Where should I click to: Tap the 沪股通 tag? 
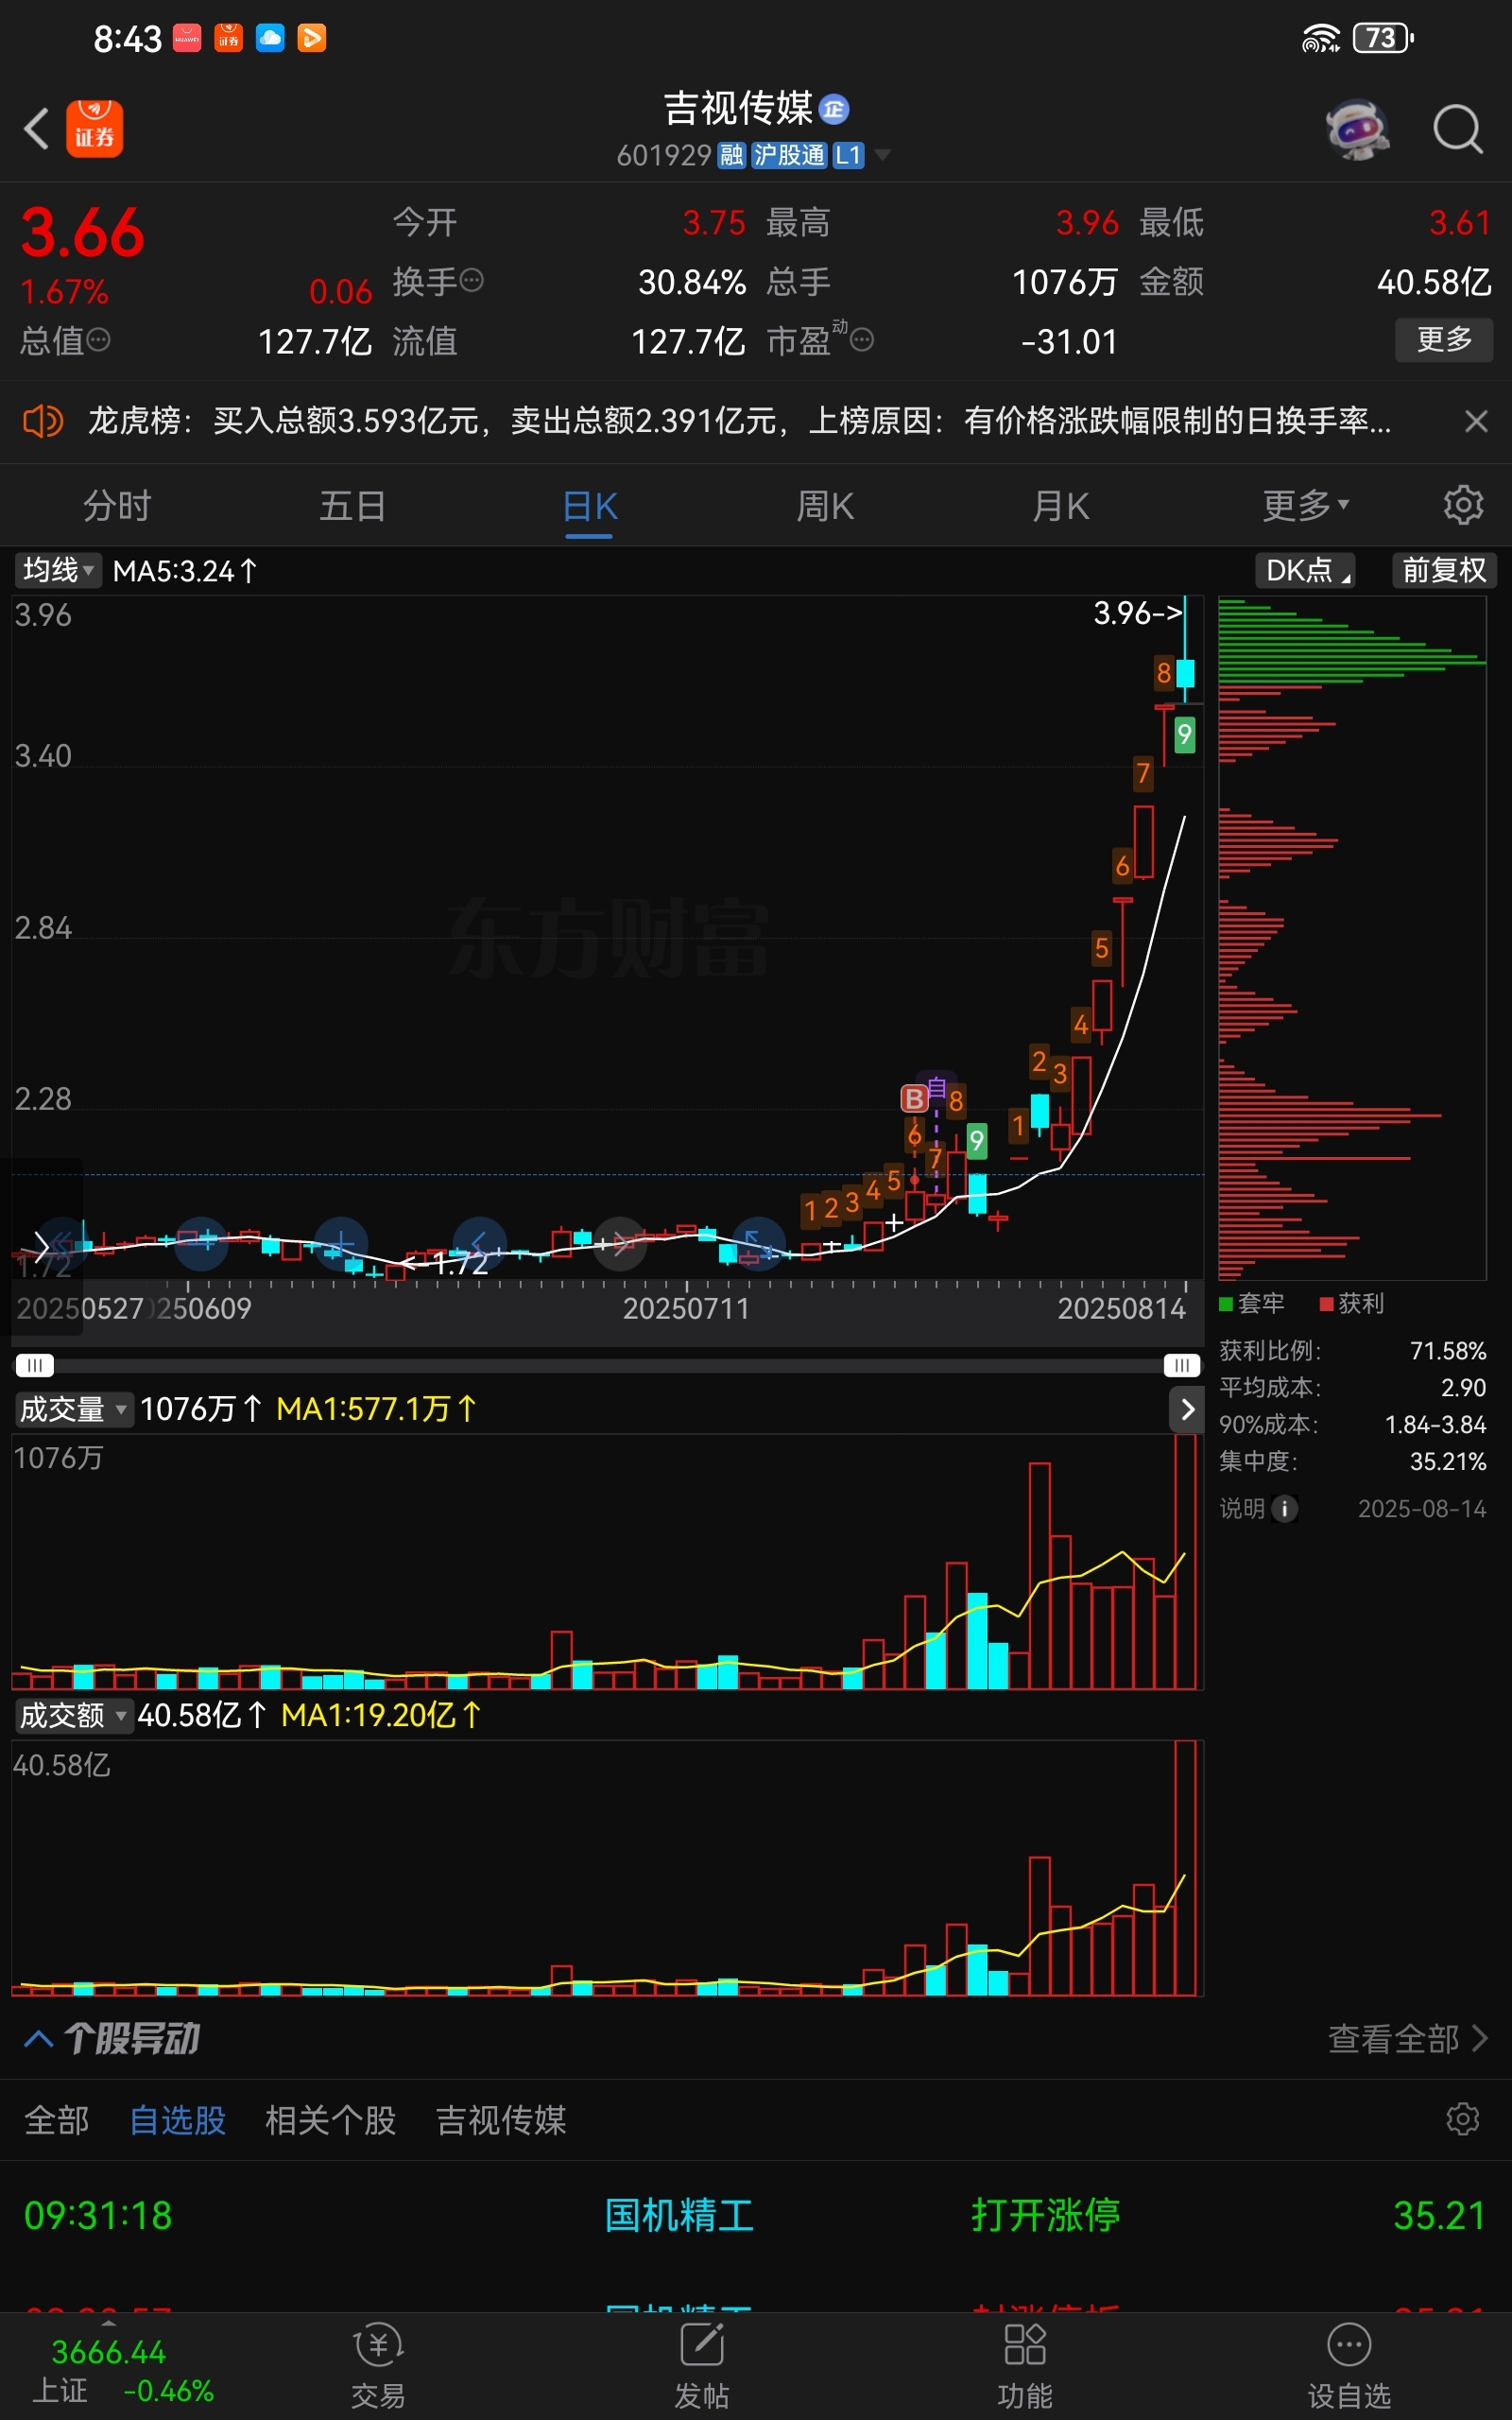pyautogui.click(x=789, y=155)
